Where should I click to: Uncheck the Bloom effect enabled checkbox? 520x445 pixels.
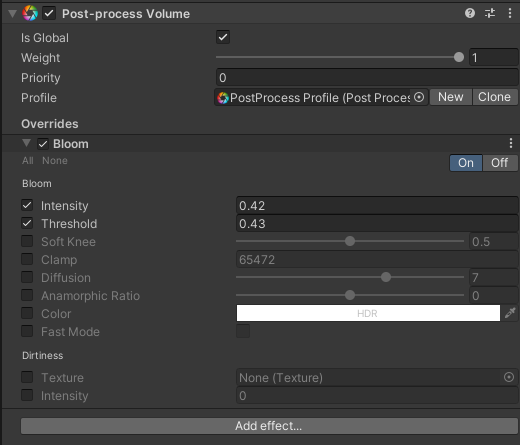coord(43,144)
